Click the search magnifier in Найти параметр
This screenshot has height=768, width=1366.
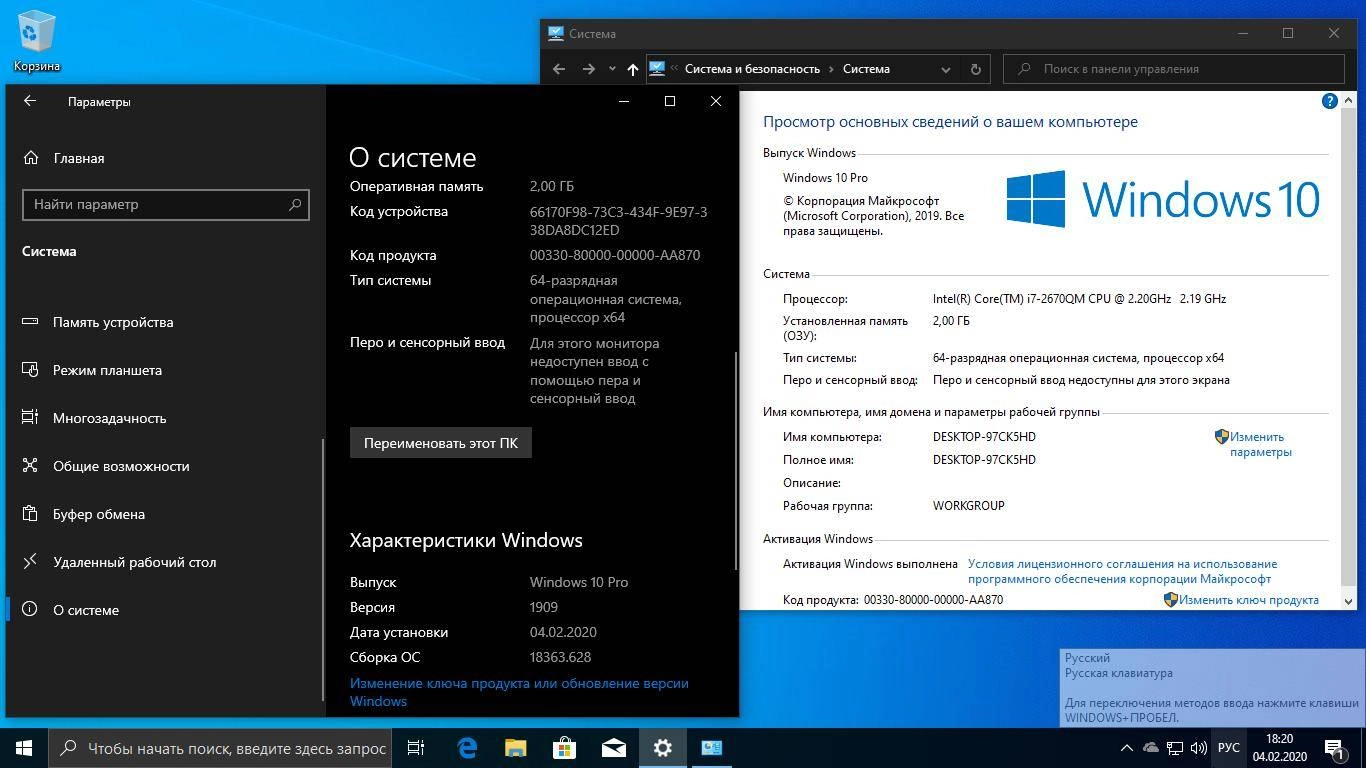point(295,204)
